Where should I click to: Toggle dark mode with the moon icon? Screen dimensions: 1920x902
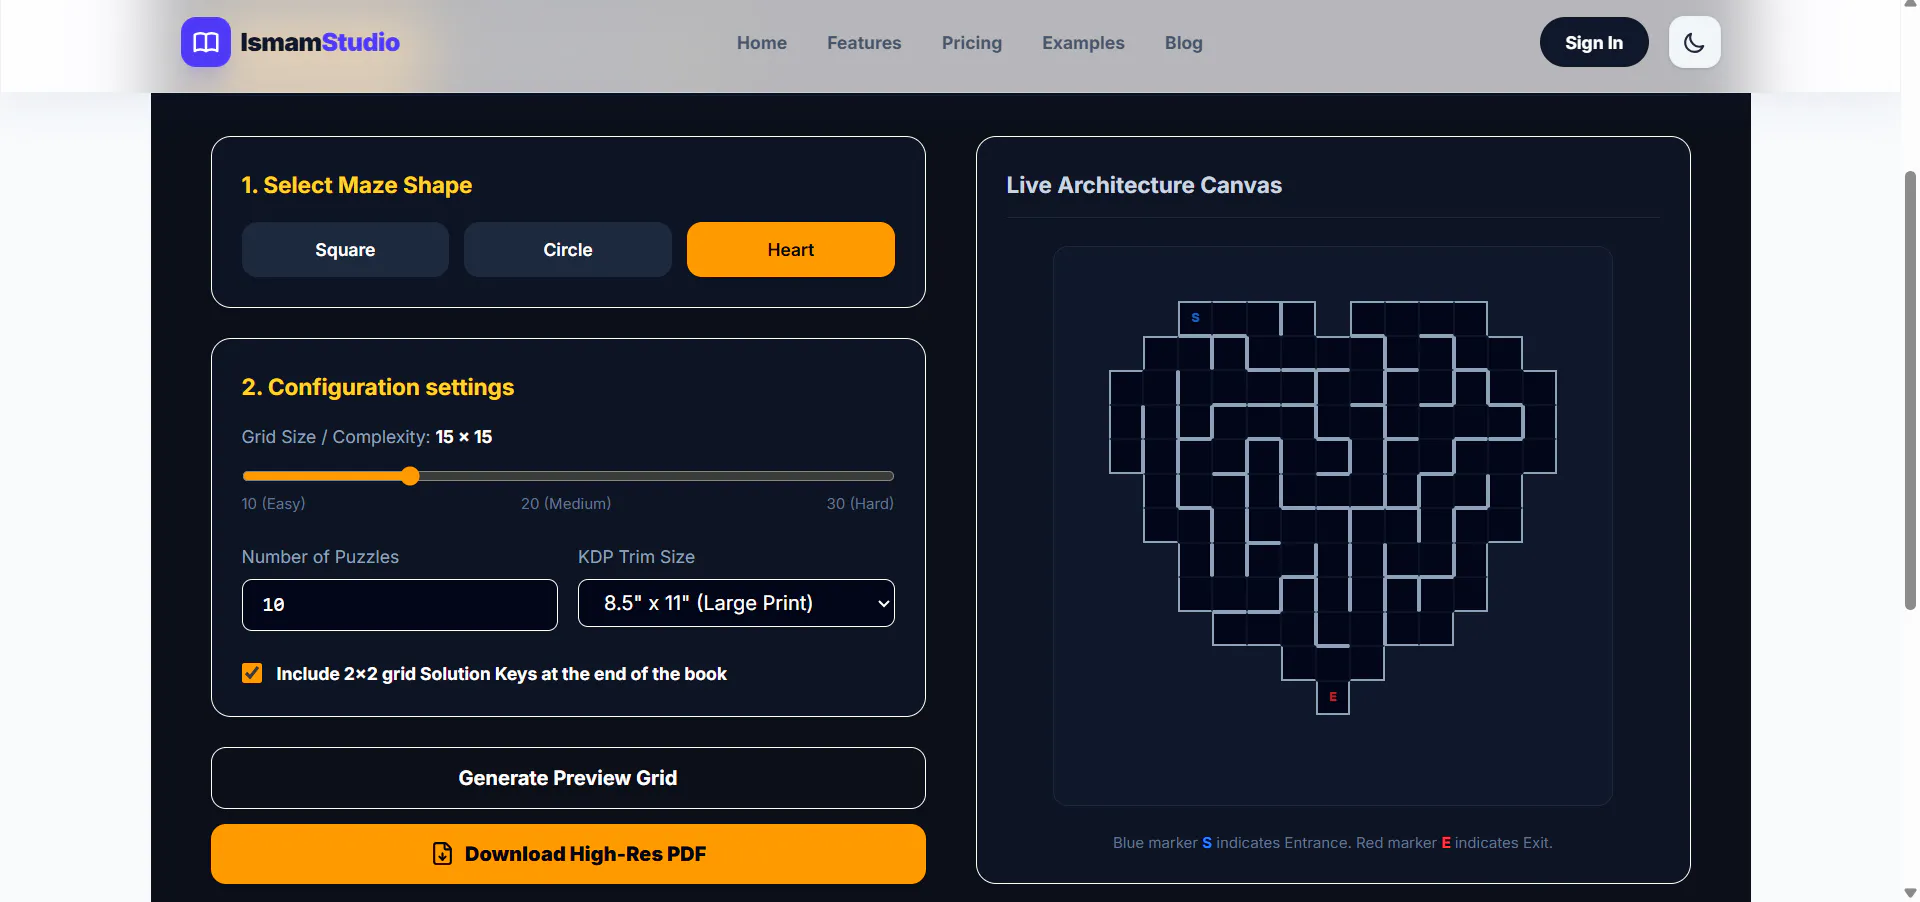(x=1694, y=42)
